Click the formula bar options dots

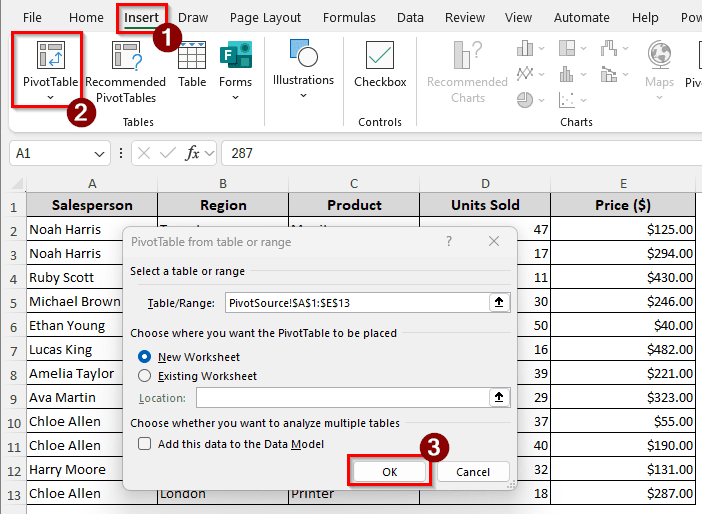[121, 154]
